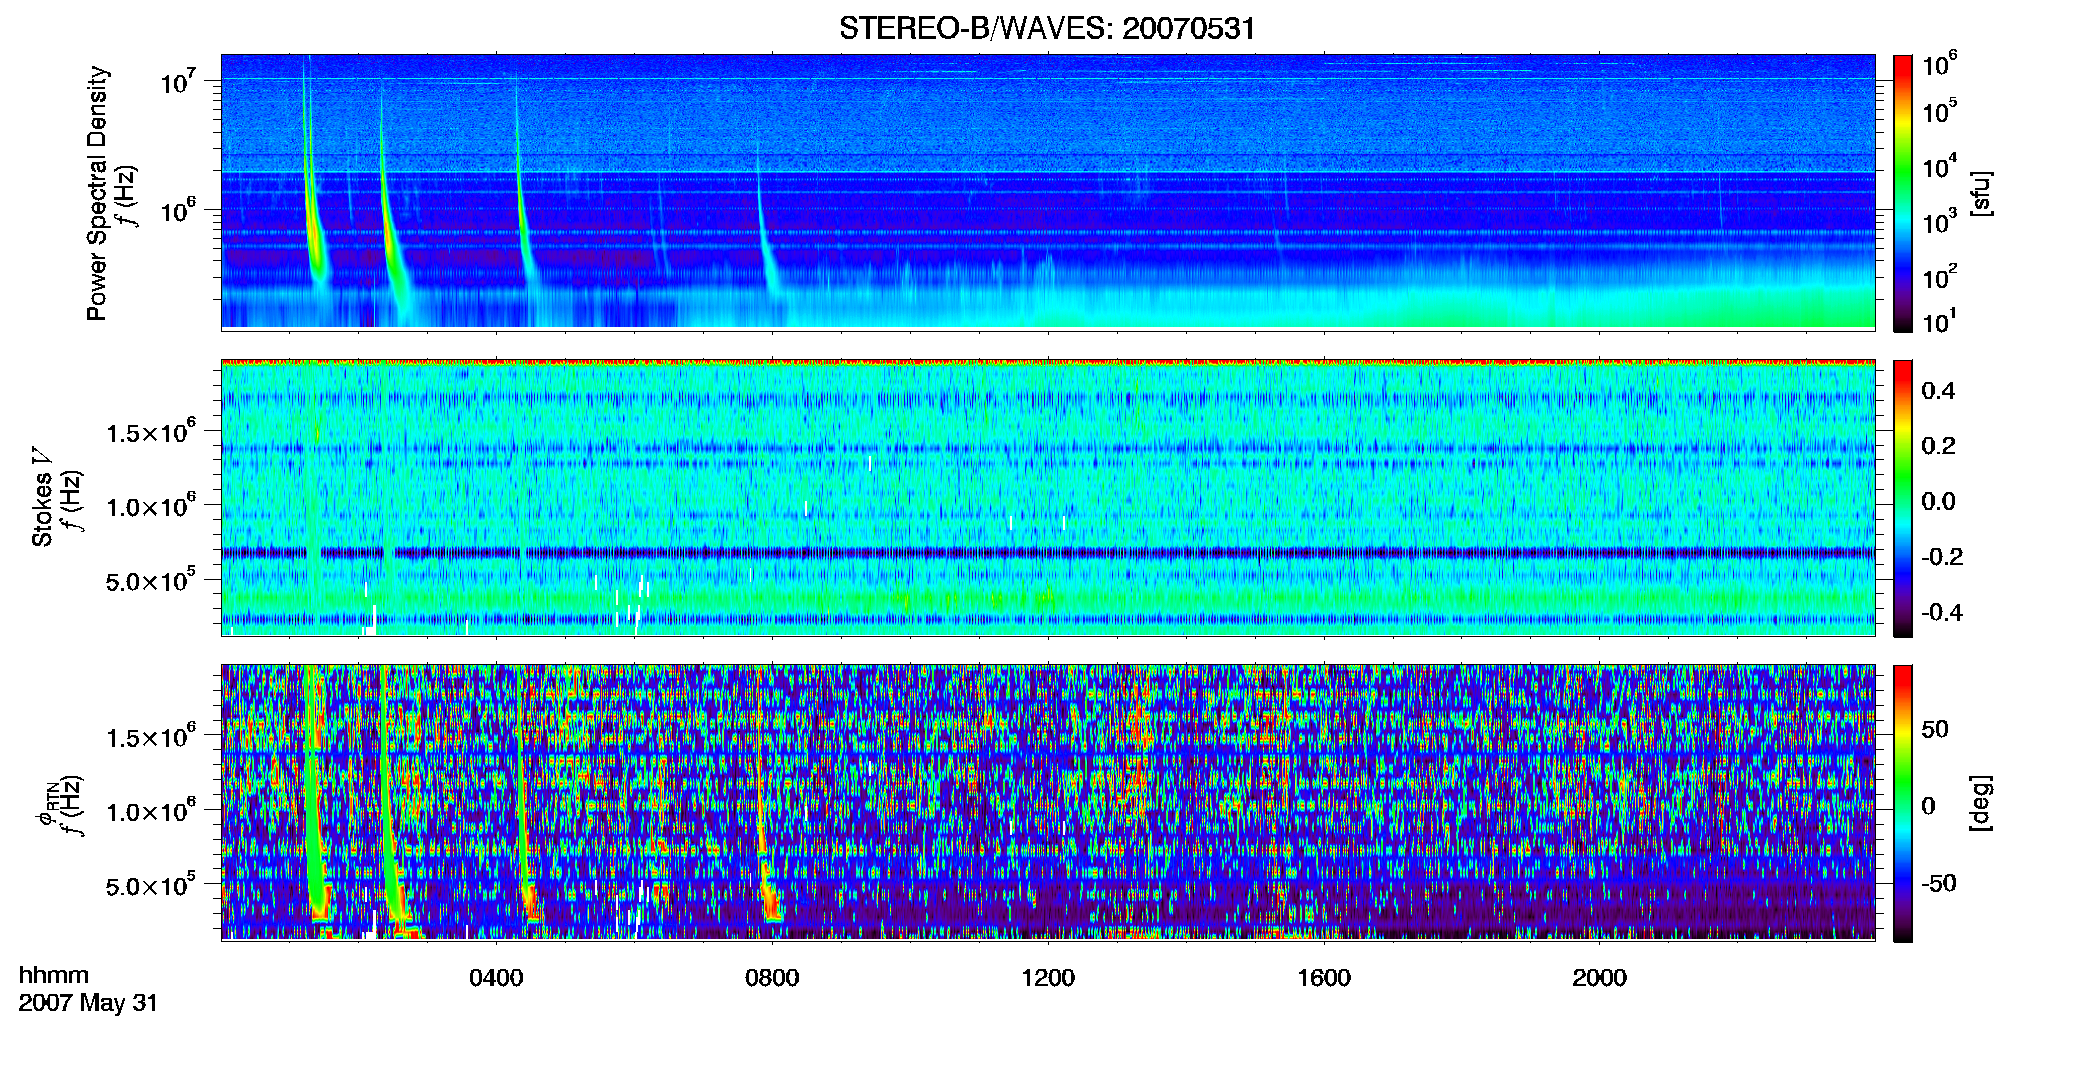Select the 2007 May 31 date label
The width and height of the screenshot is (2096, 1080).
(88, 1003)
